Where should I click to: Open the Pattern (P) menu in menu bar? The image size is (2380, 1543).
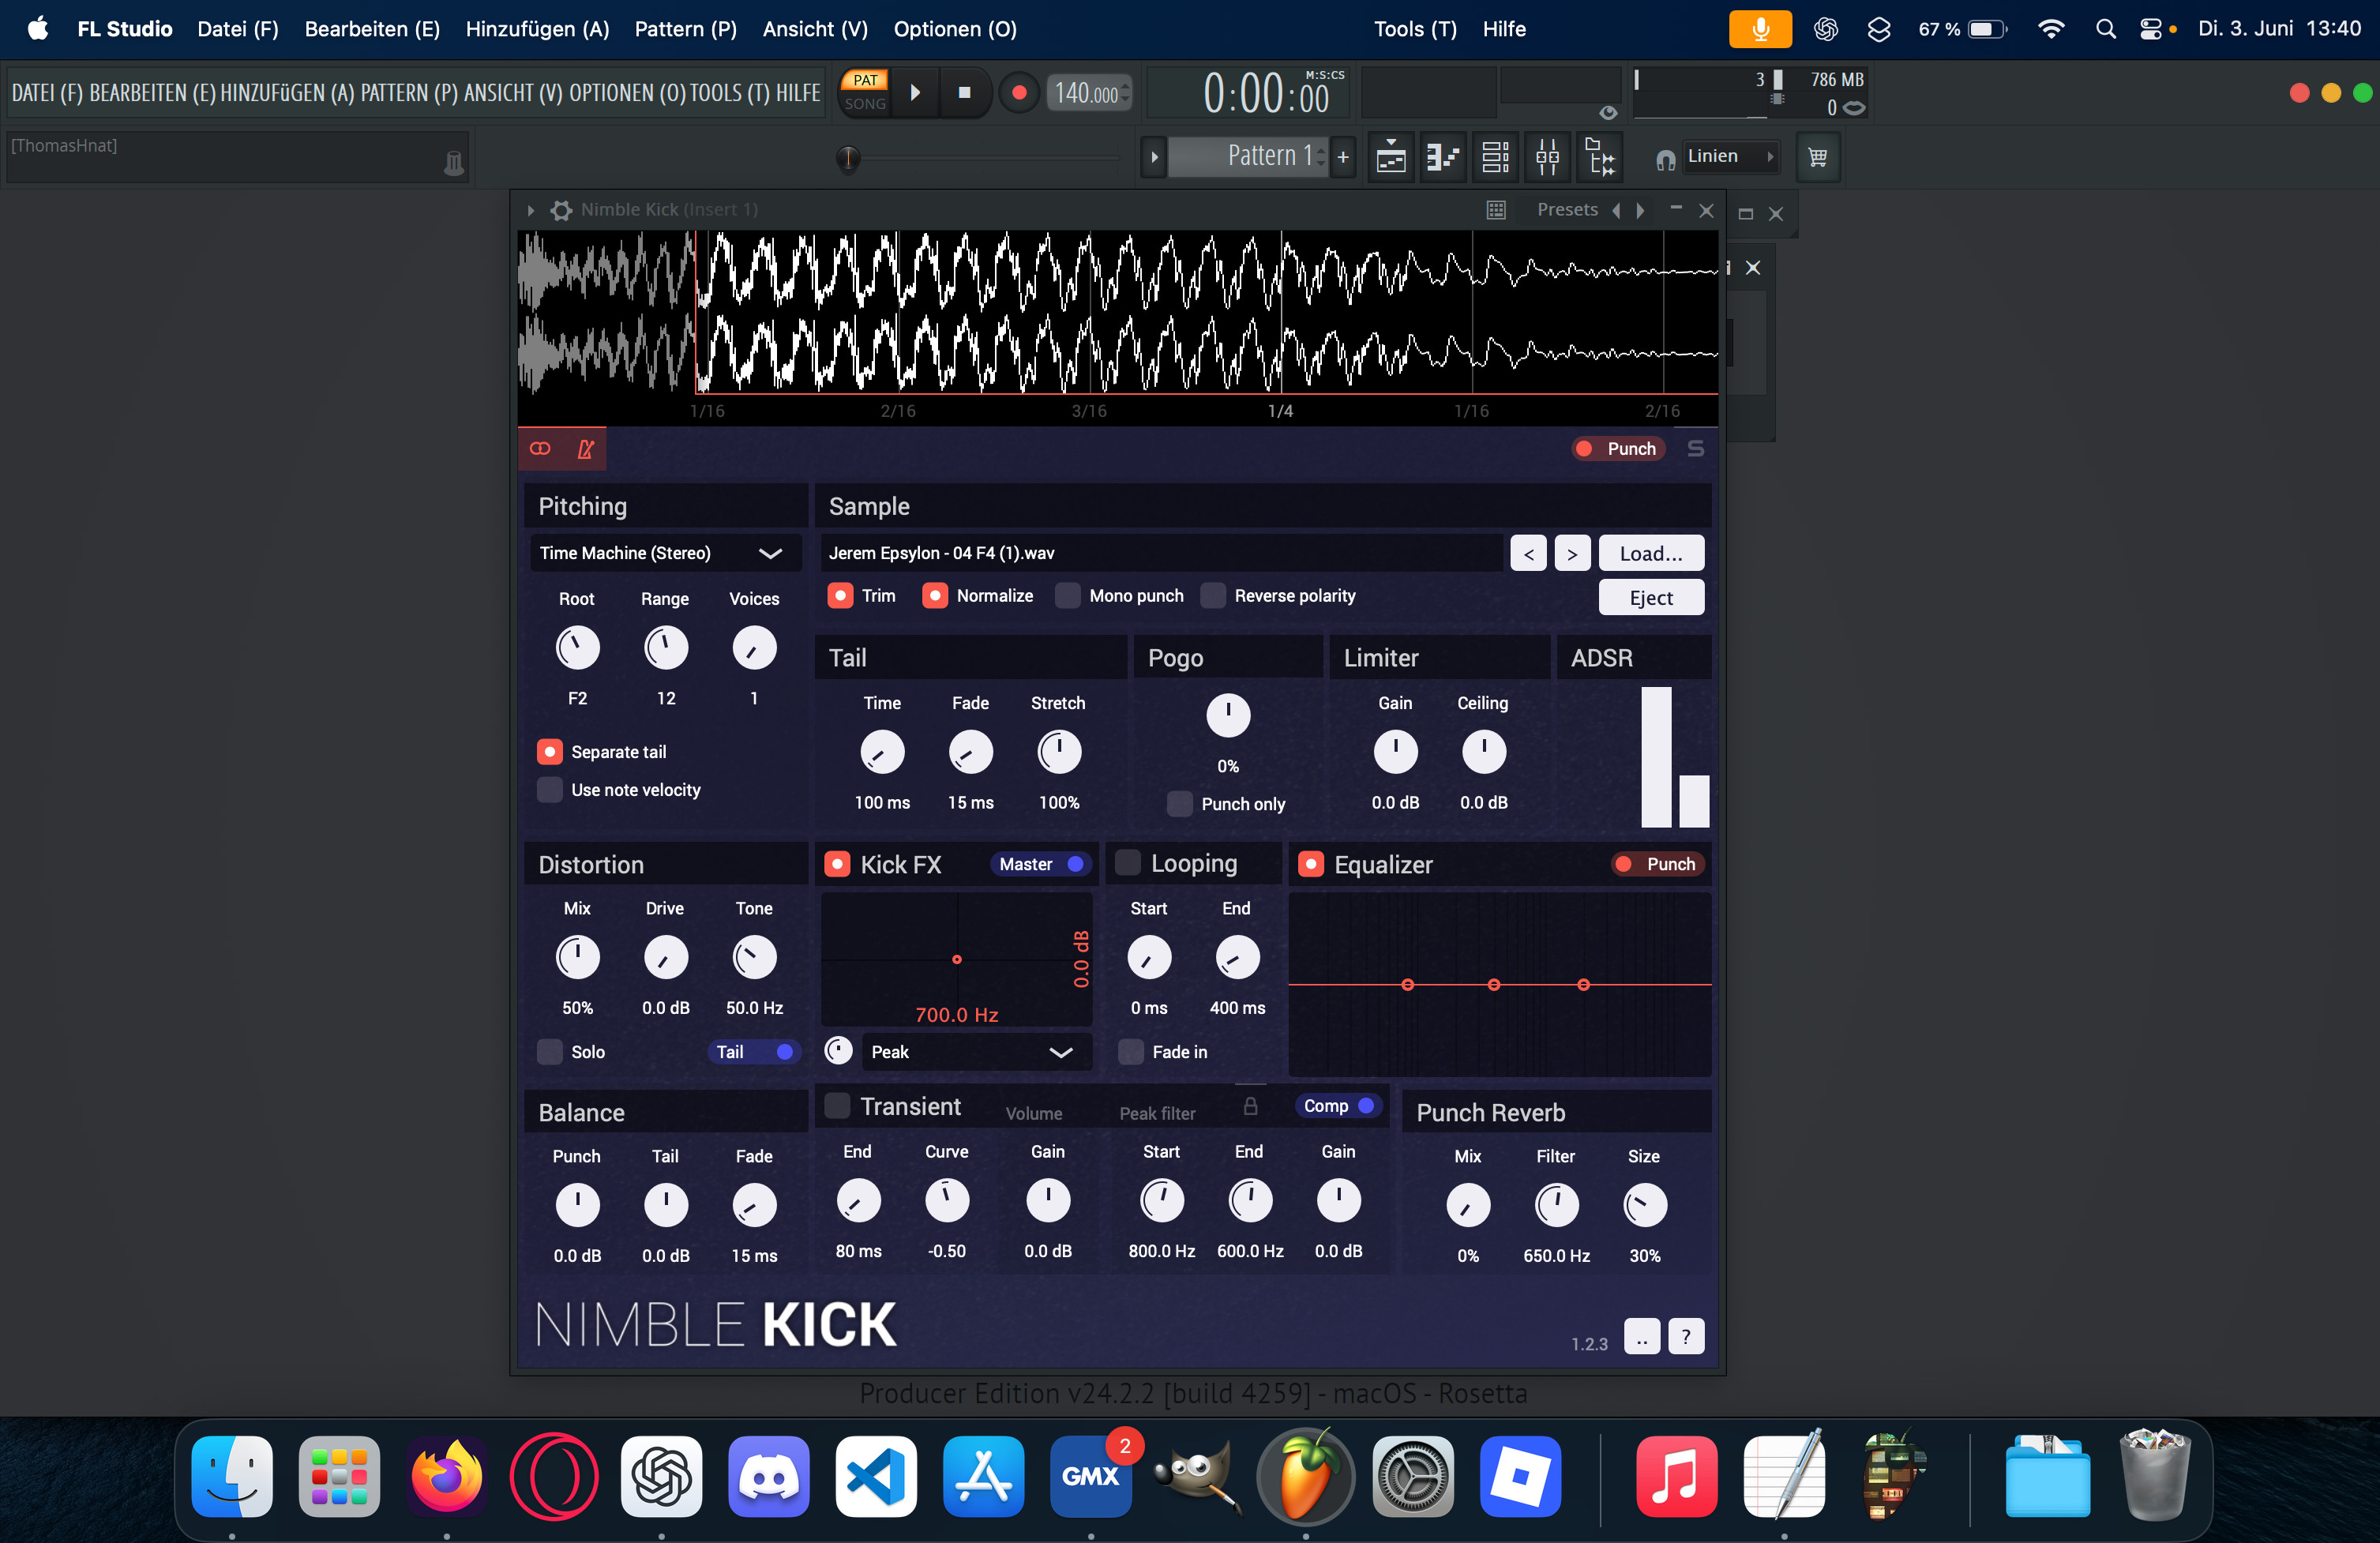[x=685, y=29]
